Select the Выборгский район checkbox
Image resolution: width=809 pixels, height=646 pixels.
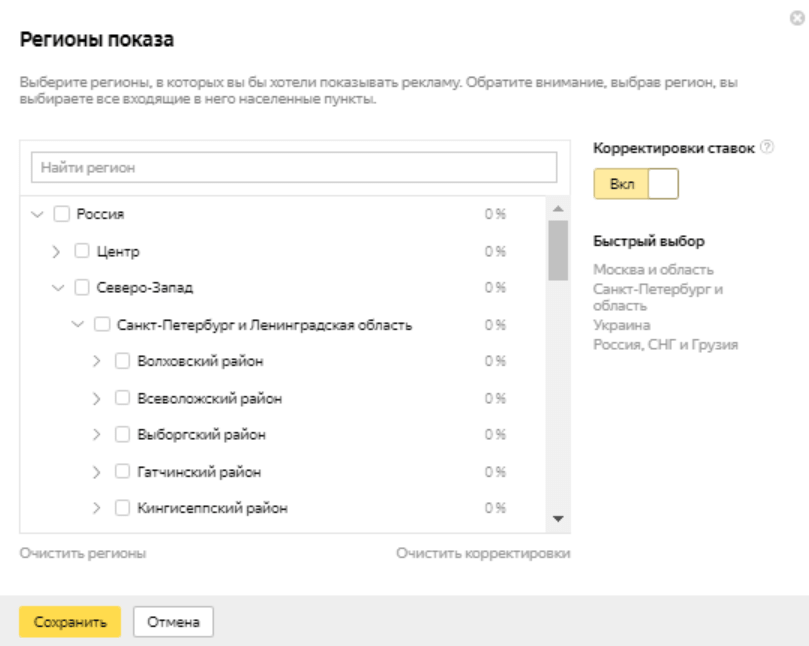point(122,435)
